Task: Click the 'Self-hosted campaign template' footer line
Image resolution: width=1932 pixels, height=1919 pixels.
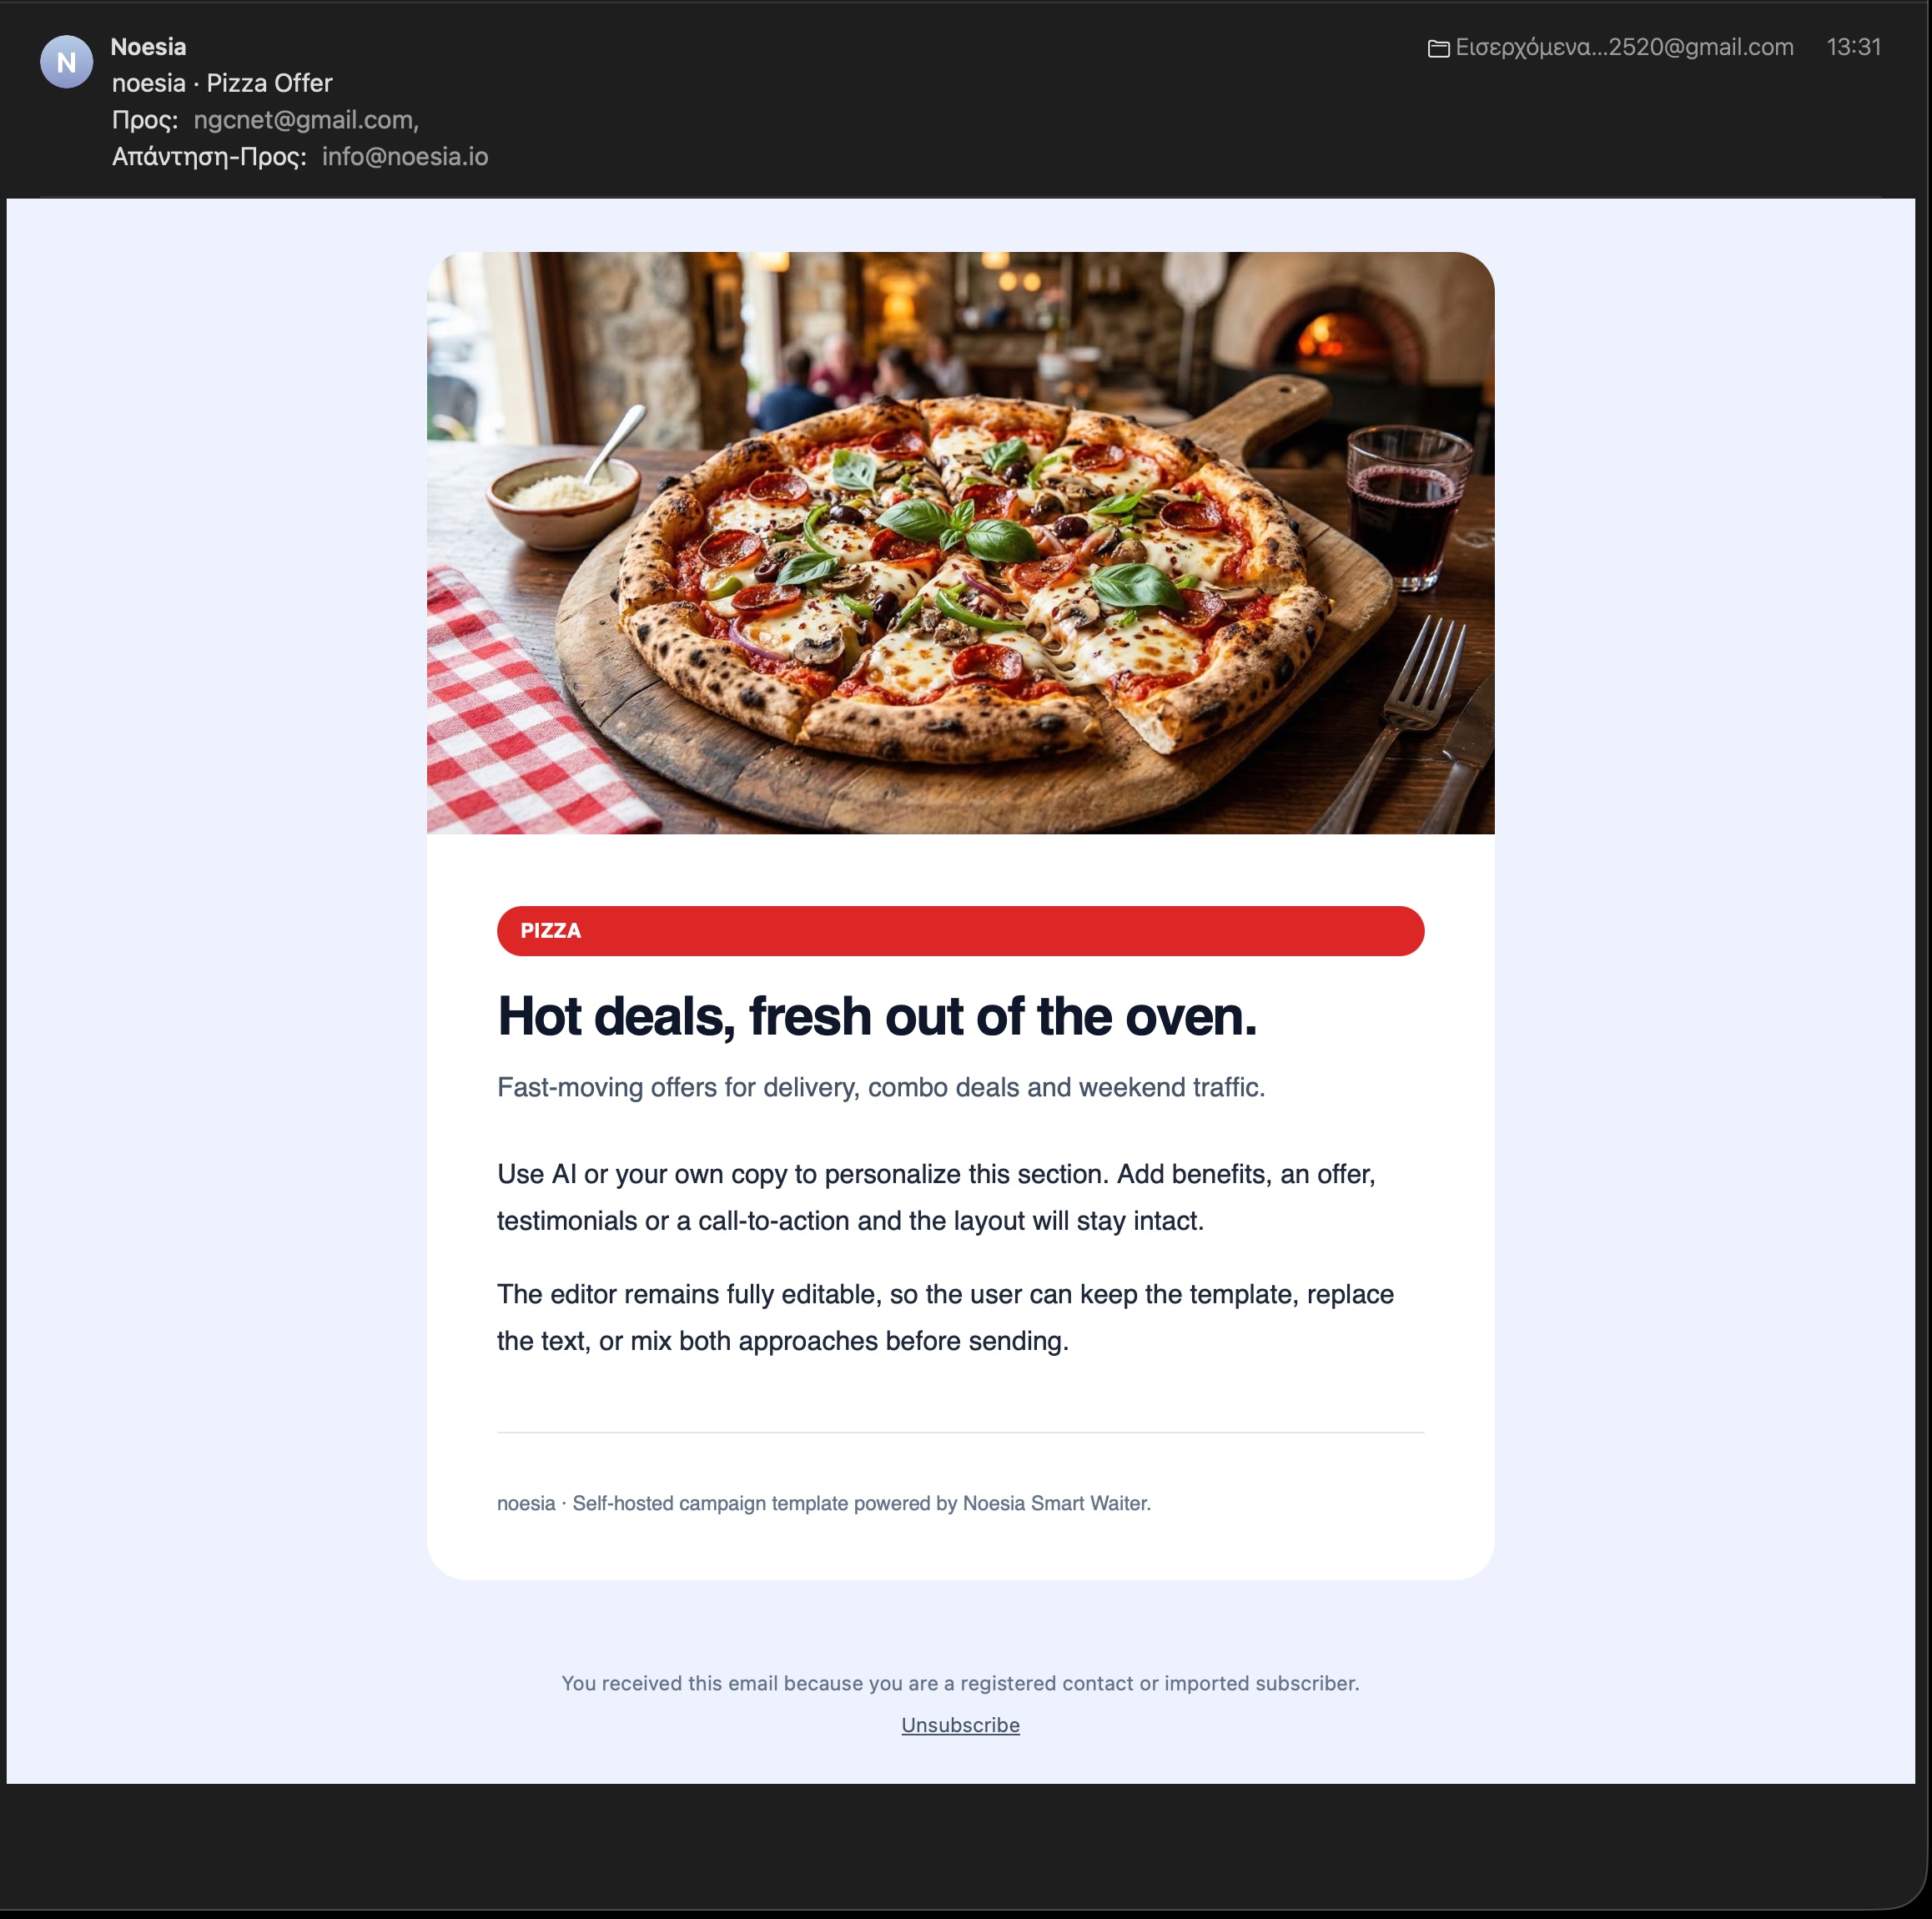Action: (824, 1503)
